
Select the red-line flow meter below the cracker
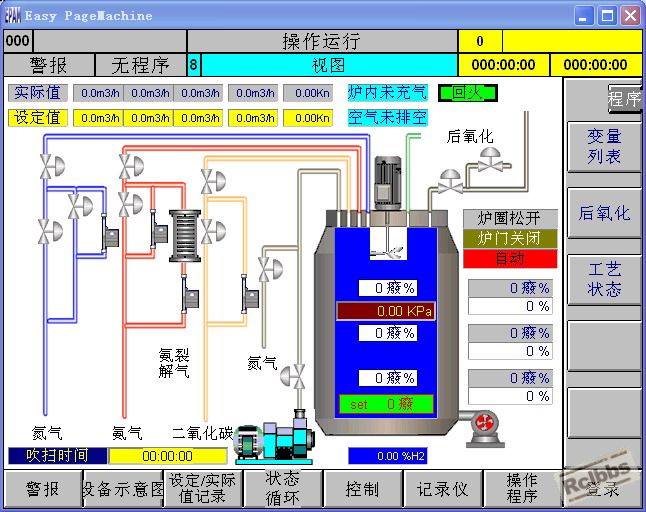pyautogui.click(x=190, y=294)
